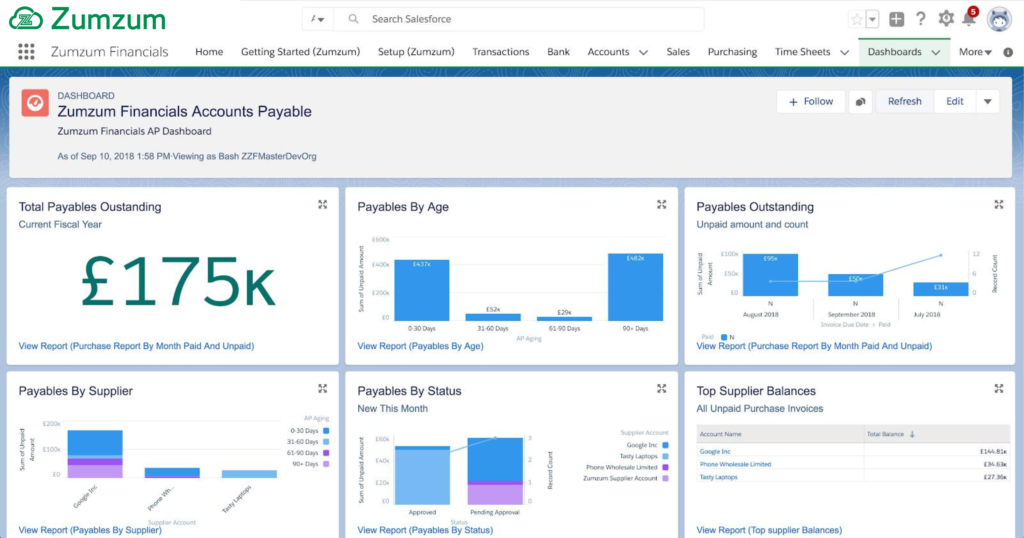
Task: Click the 0-30 Days legend swatch
Action: coord(326,431)
